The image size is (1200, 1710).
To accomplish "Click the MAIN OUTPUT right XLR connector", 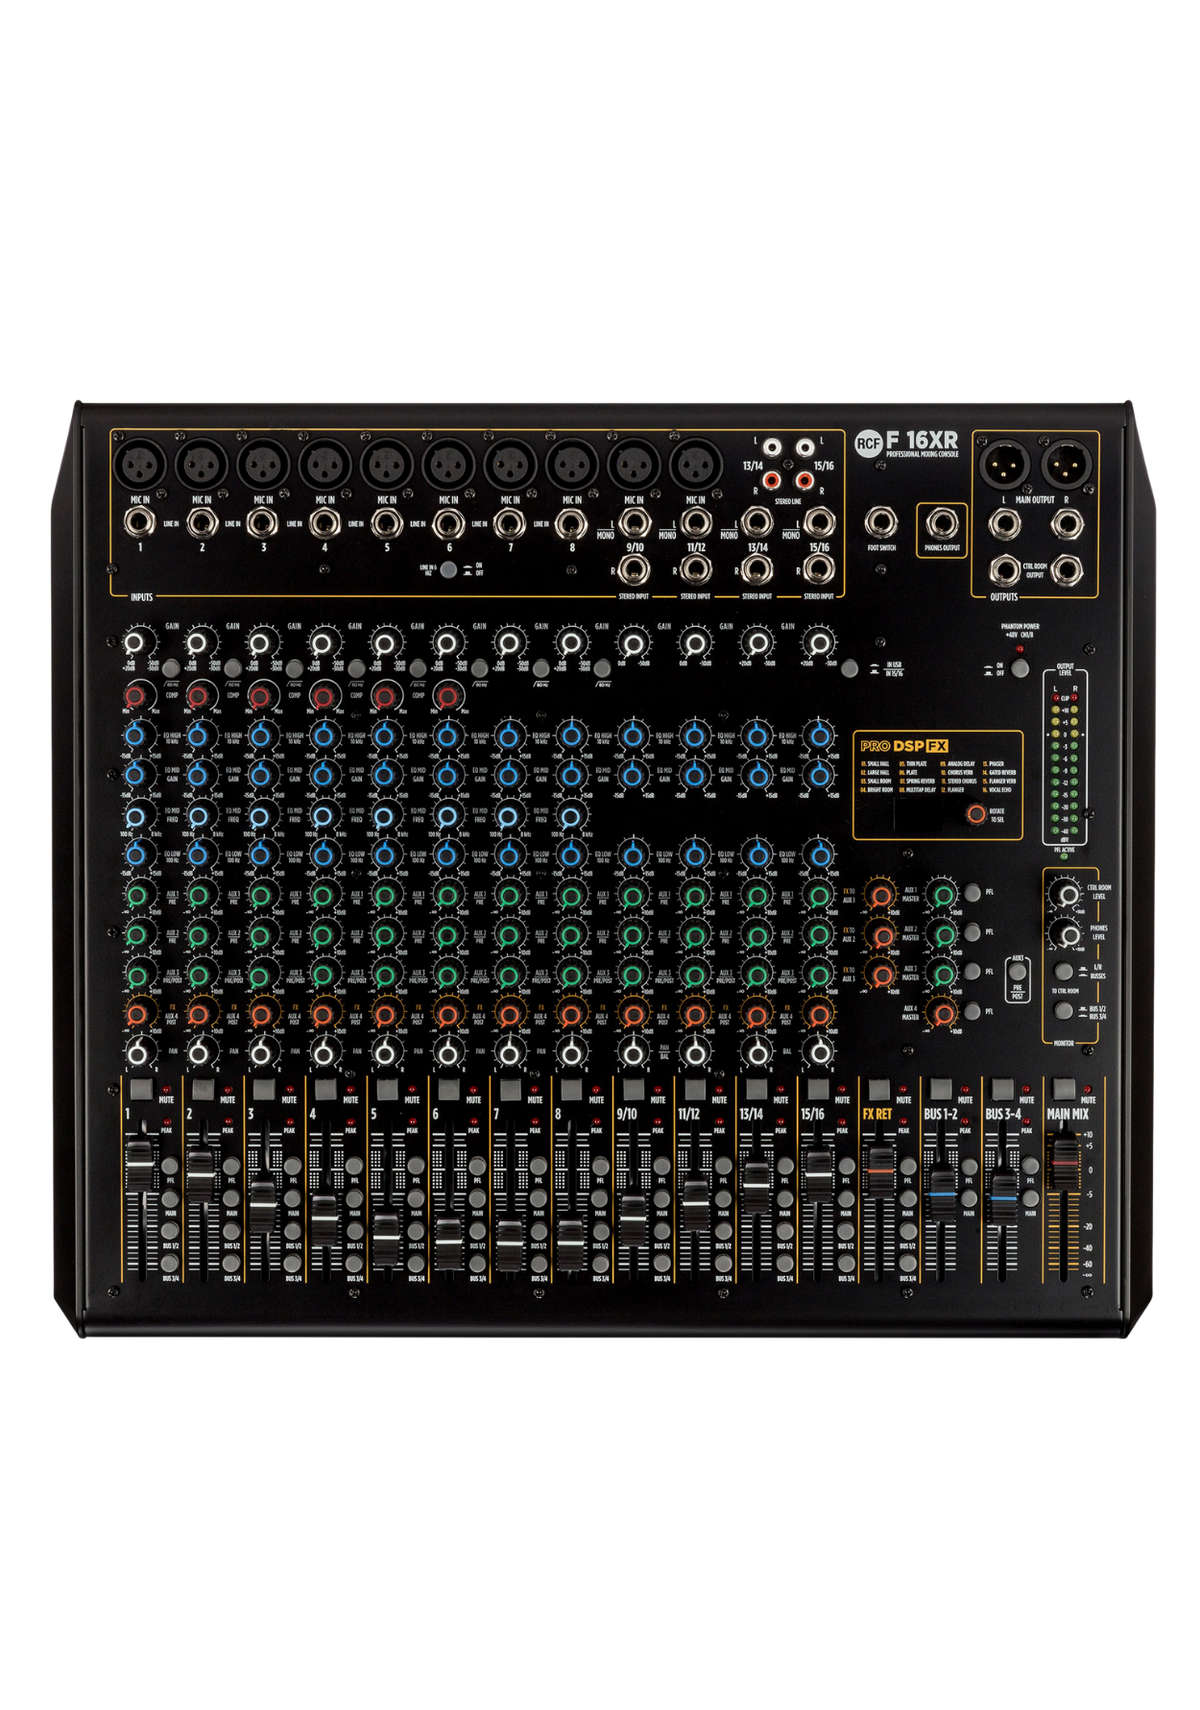I will tap(1065, 465).
